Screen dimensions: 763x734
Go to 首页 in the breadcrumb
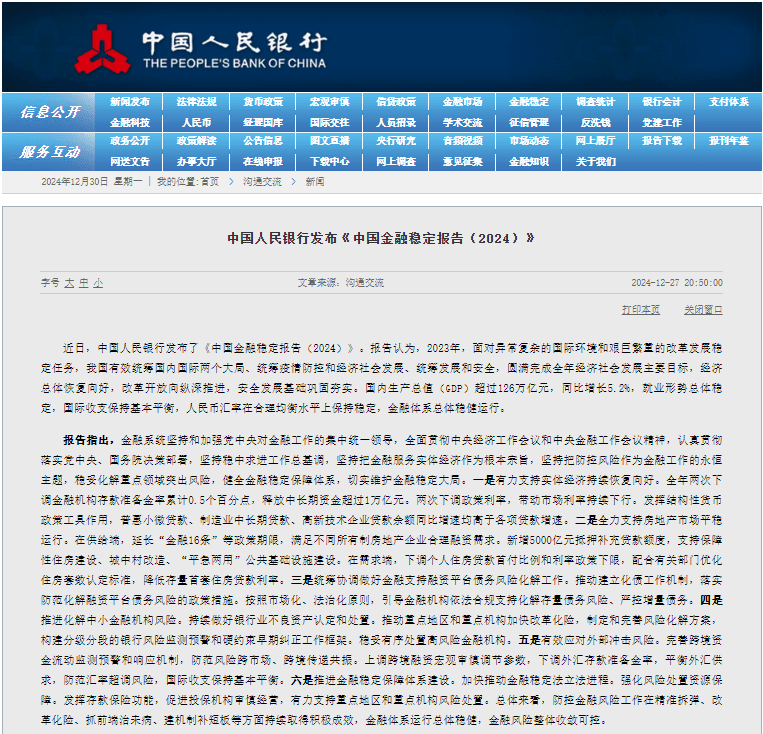[x=210, y=182]
